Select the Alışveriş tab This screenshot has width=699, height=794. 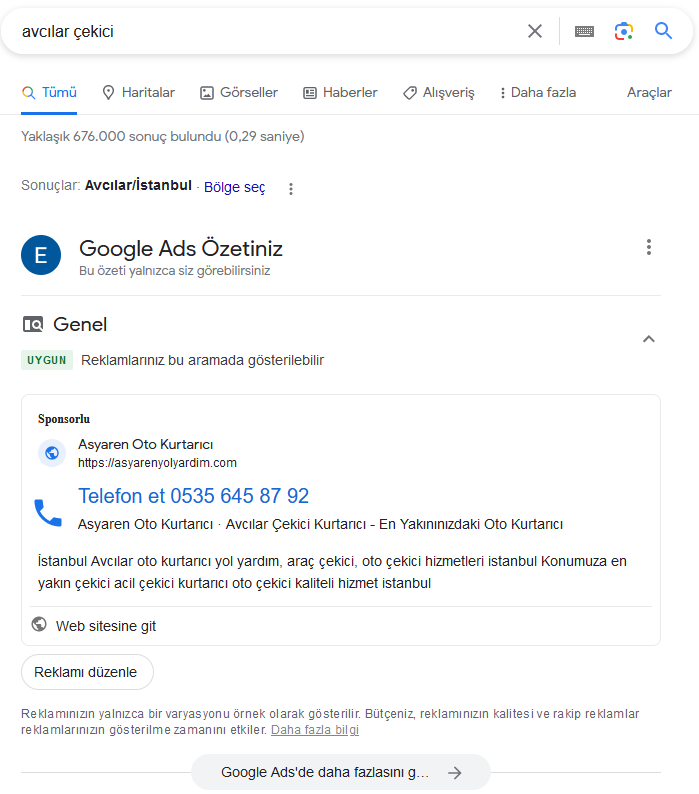click(x=439, y=93)
